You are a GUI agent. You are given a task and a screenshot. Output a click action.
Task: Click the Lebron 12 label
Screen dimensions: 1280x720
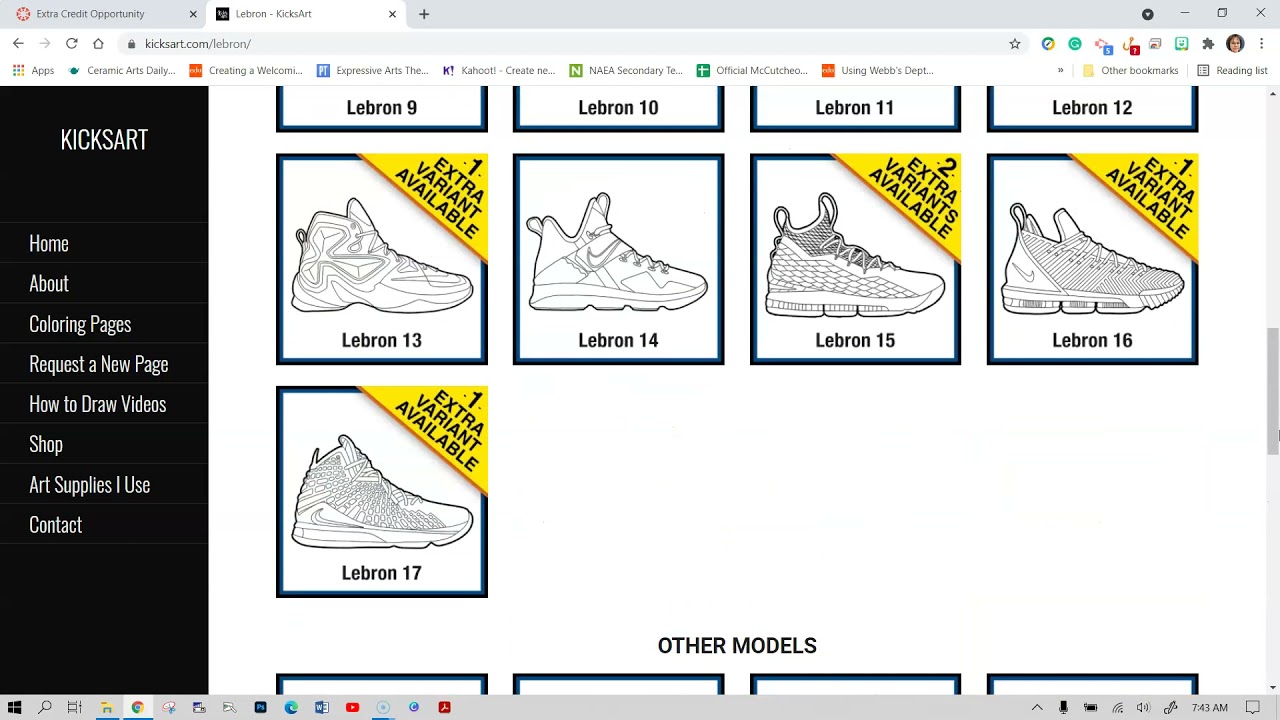tap(1092, 108)
